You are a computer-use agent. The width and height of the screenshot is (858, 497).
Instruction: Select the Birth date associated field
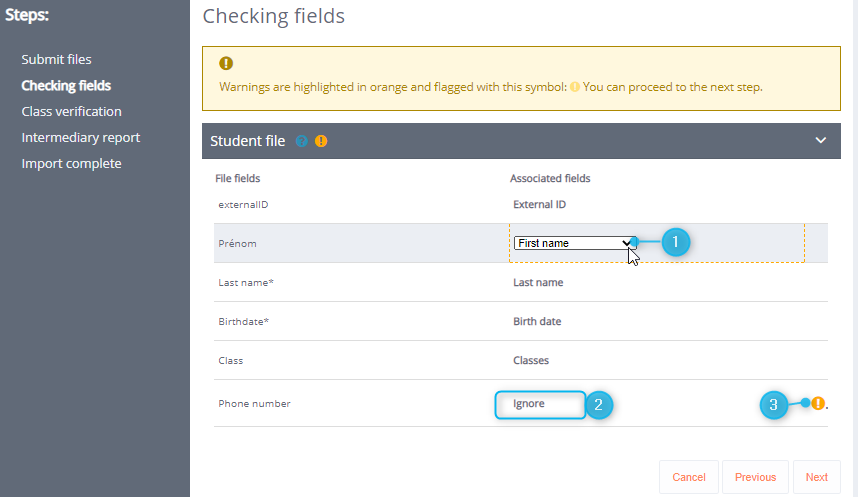[537, 322]
